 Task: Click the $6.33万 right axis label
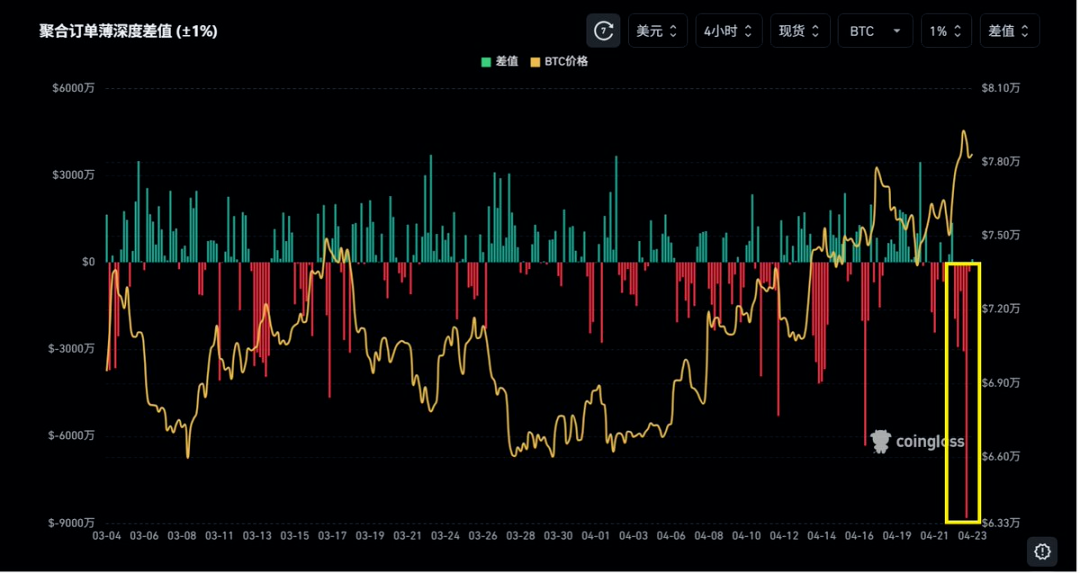tap(1002, 523)
